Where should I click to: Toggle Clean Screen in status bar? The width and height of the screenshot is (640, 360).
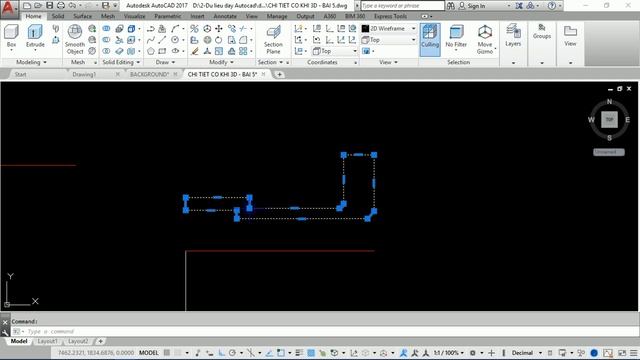tap(622, 353)
